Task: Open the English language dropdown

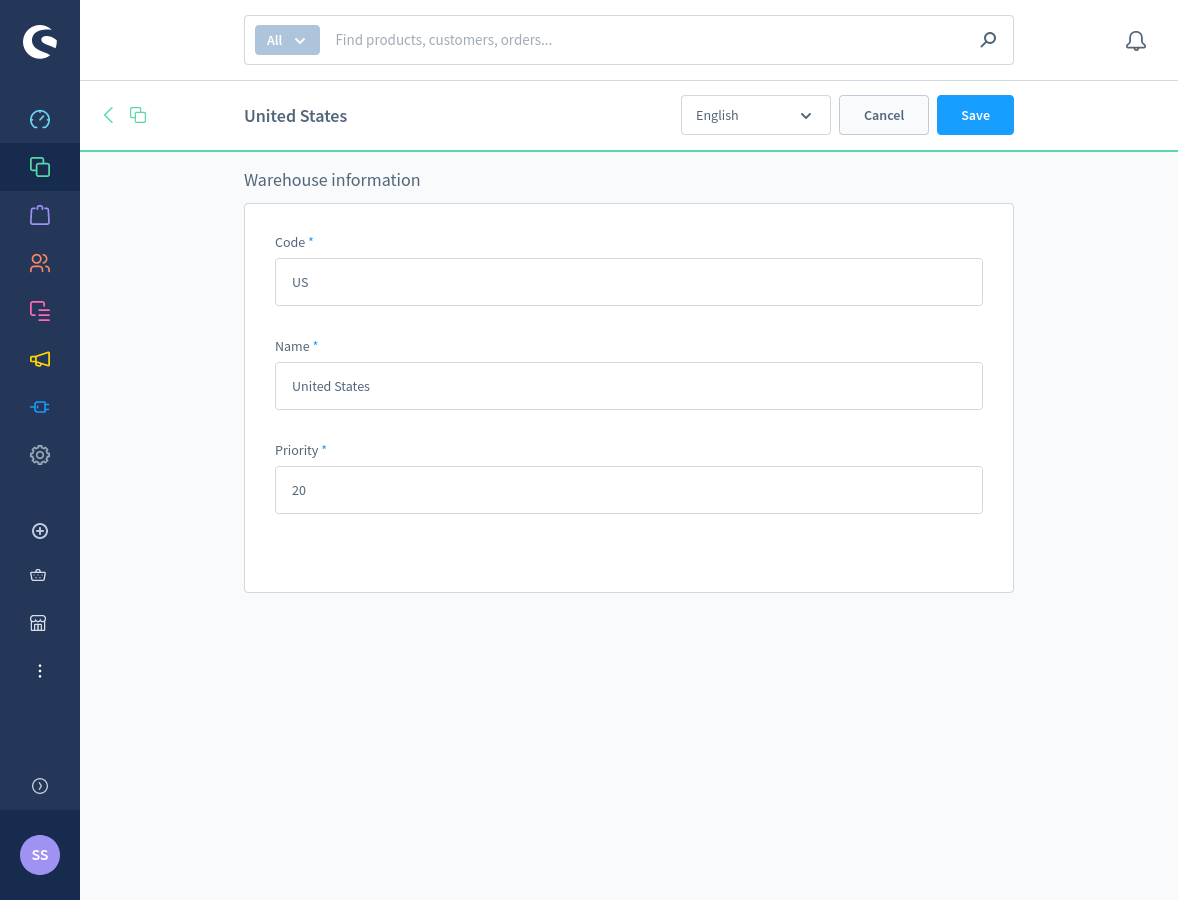Action: click(755, 115)
